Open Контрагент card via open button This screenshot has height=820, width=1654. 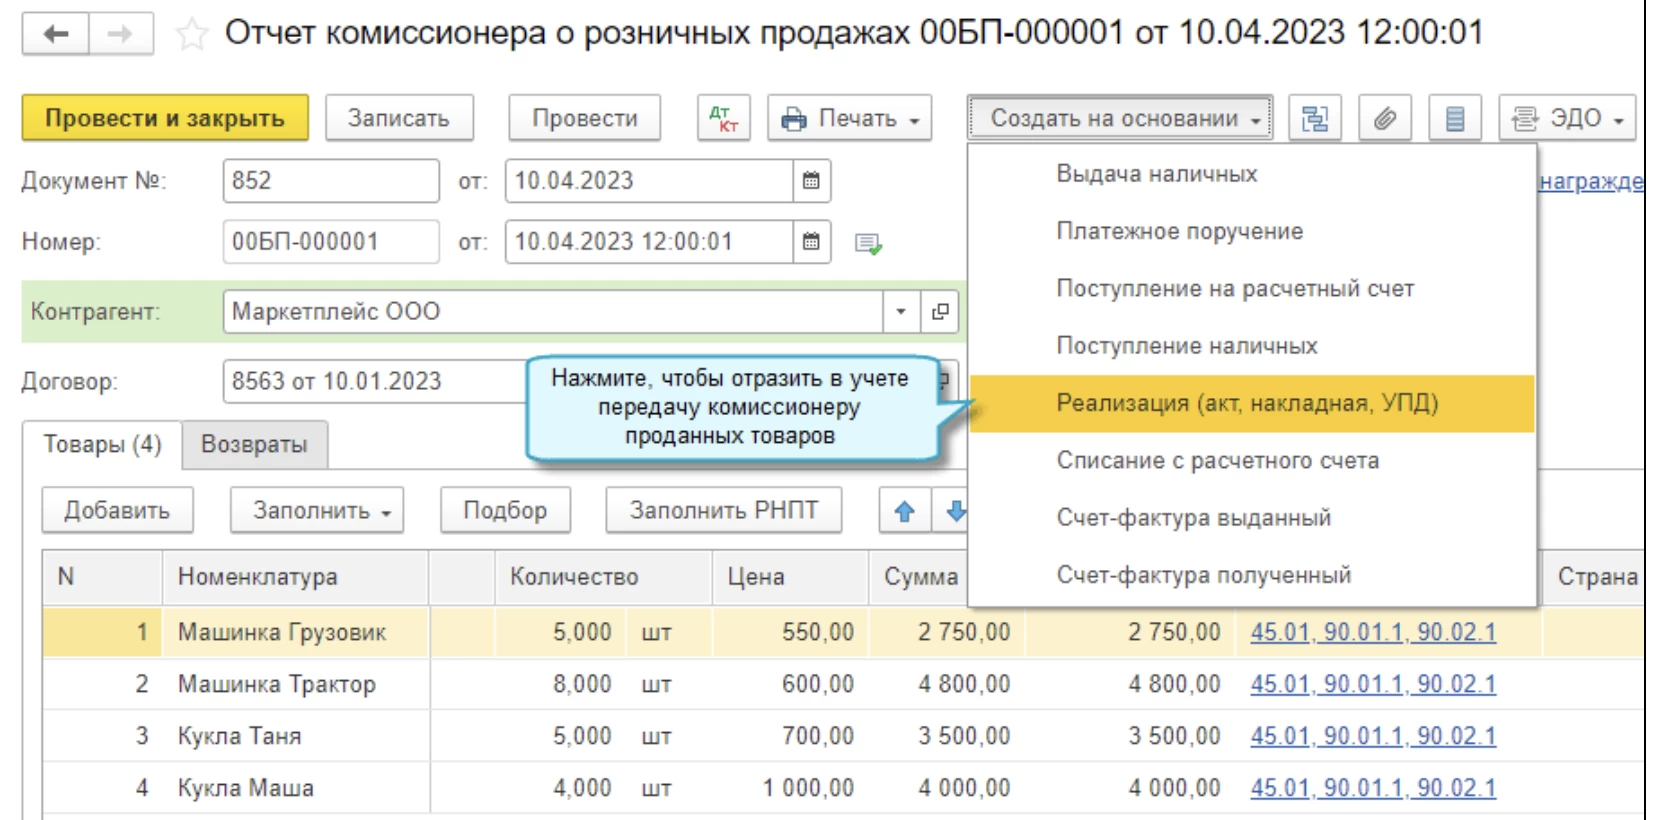940,312
